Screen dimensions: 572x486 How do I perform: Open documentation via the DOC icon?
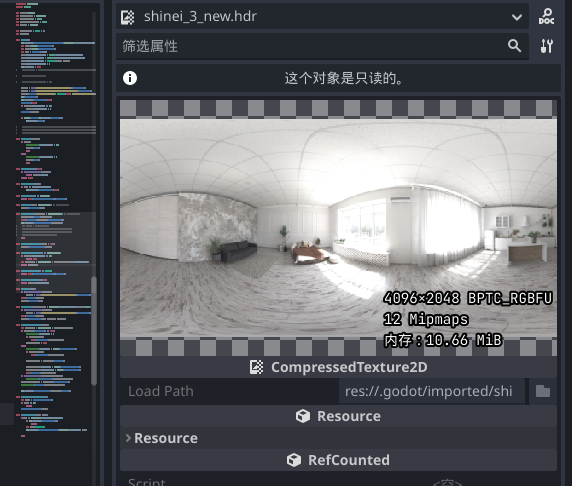(546, 16)
